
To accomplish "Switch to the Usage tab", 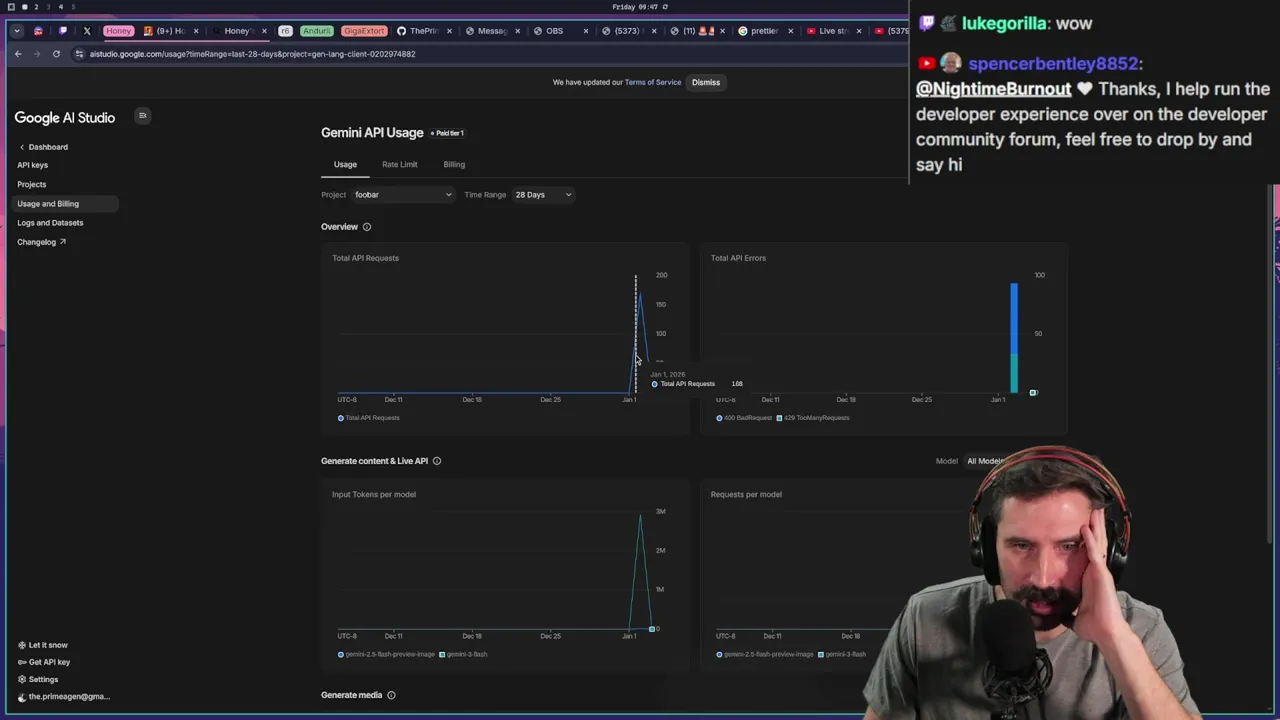I will pyautogui.click(x=345, y=164).
